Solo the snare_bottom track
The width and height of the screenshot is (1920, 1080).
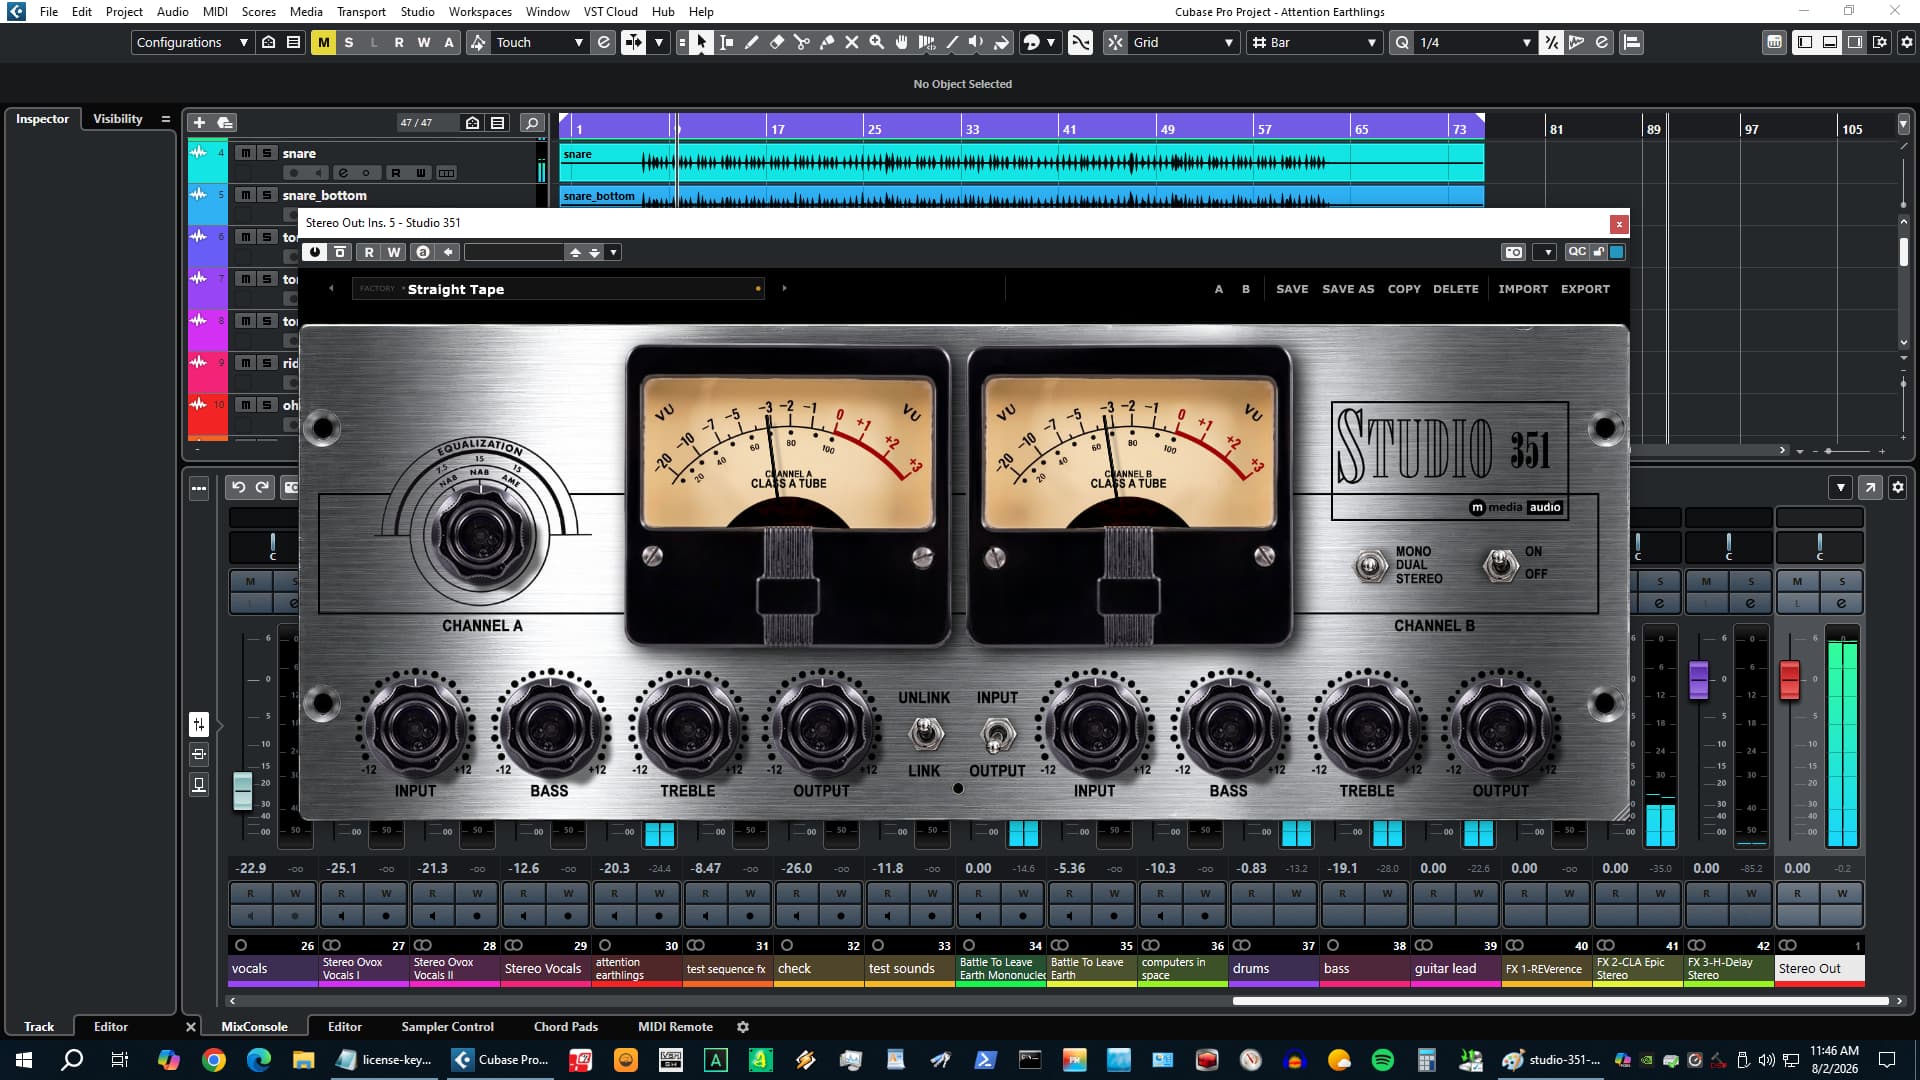point(266,195)
